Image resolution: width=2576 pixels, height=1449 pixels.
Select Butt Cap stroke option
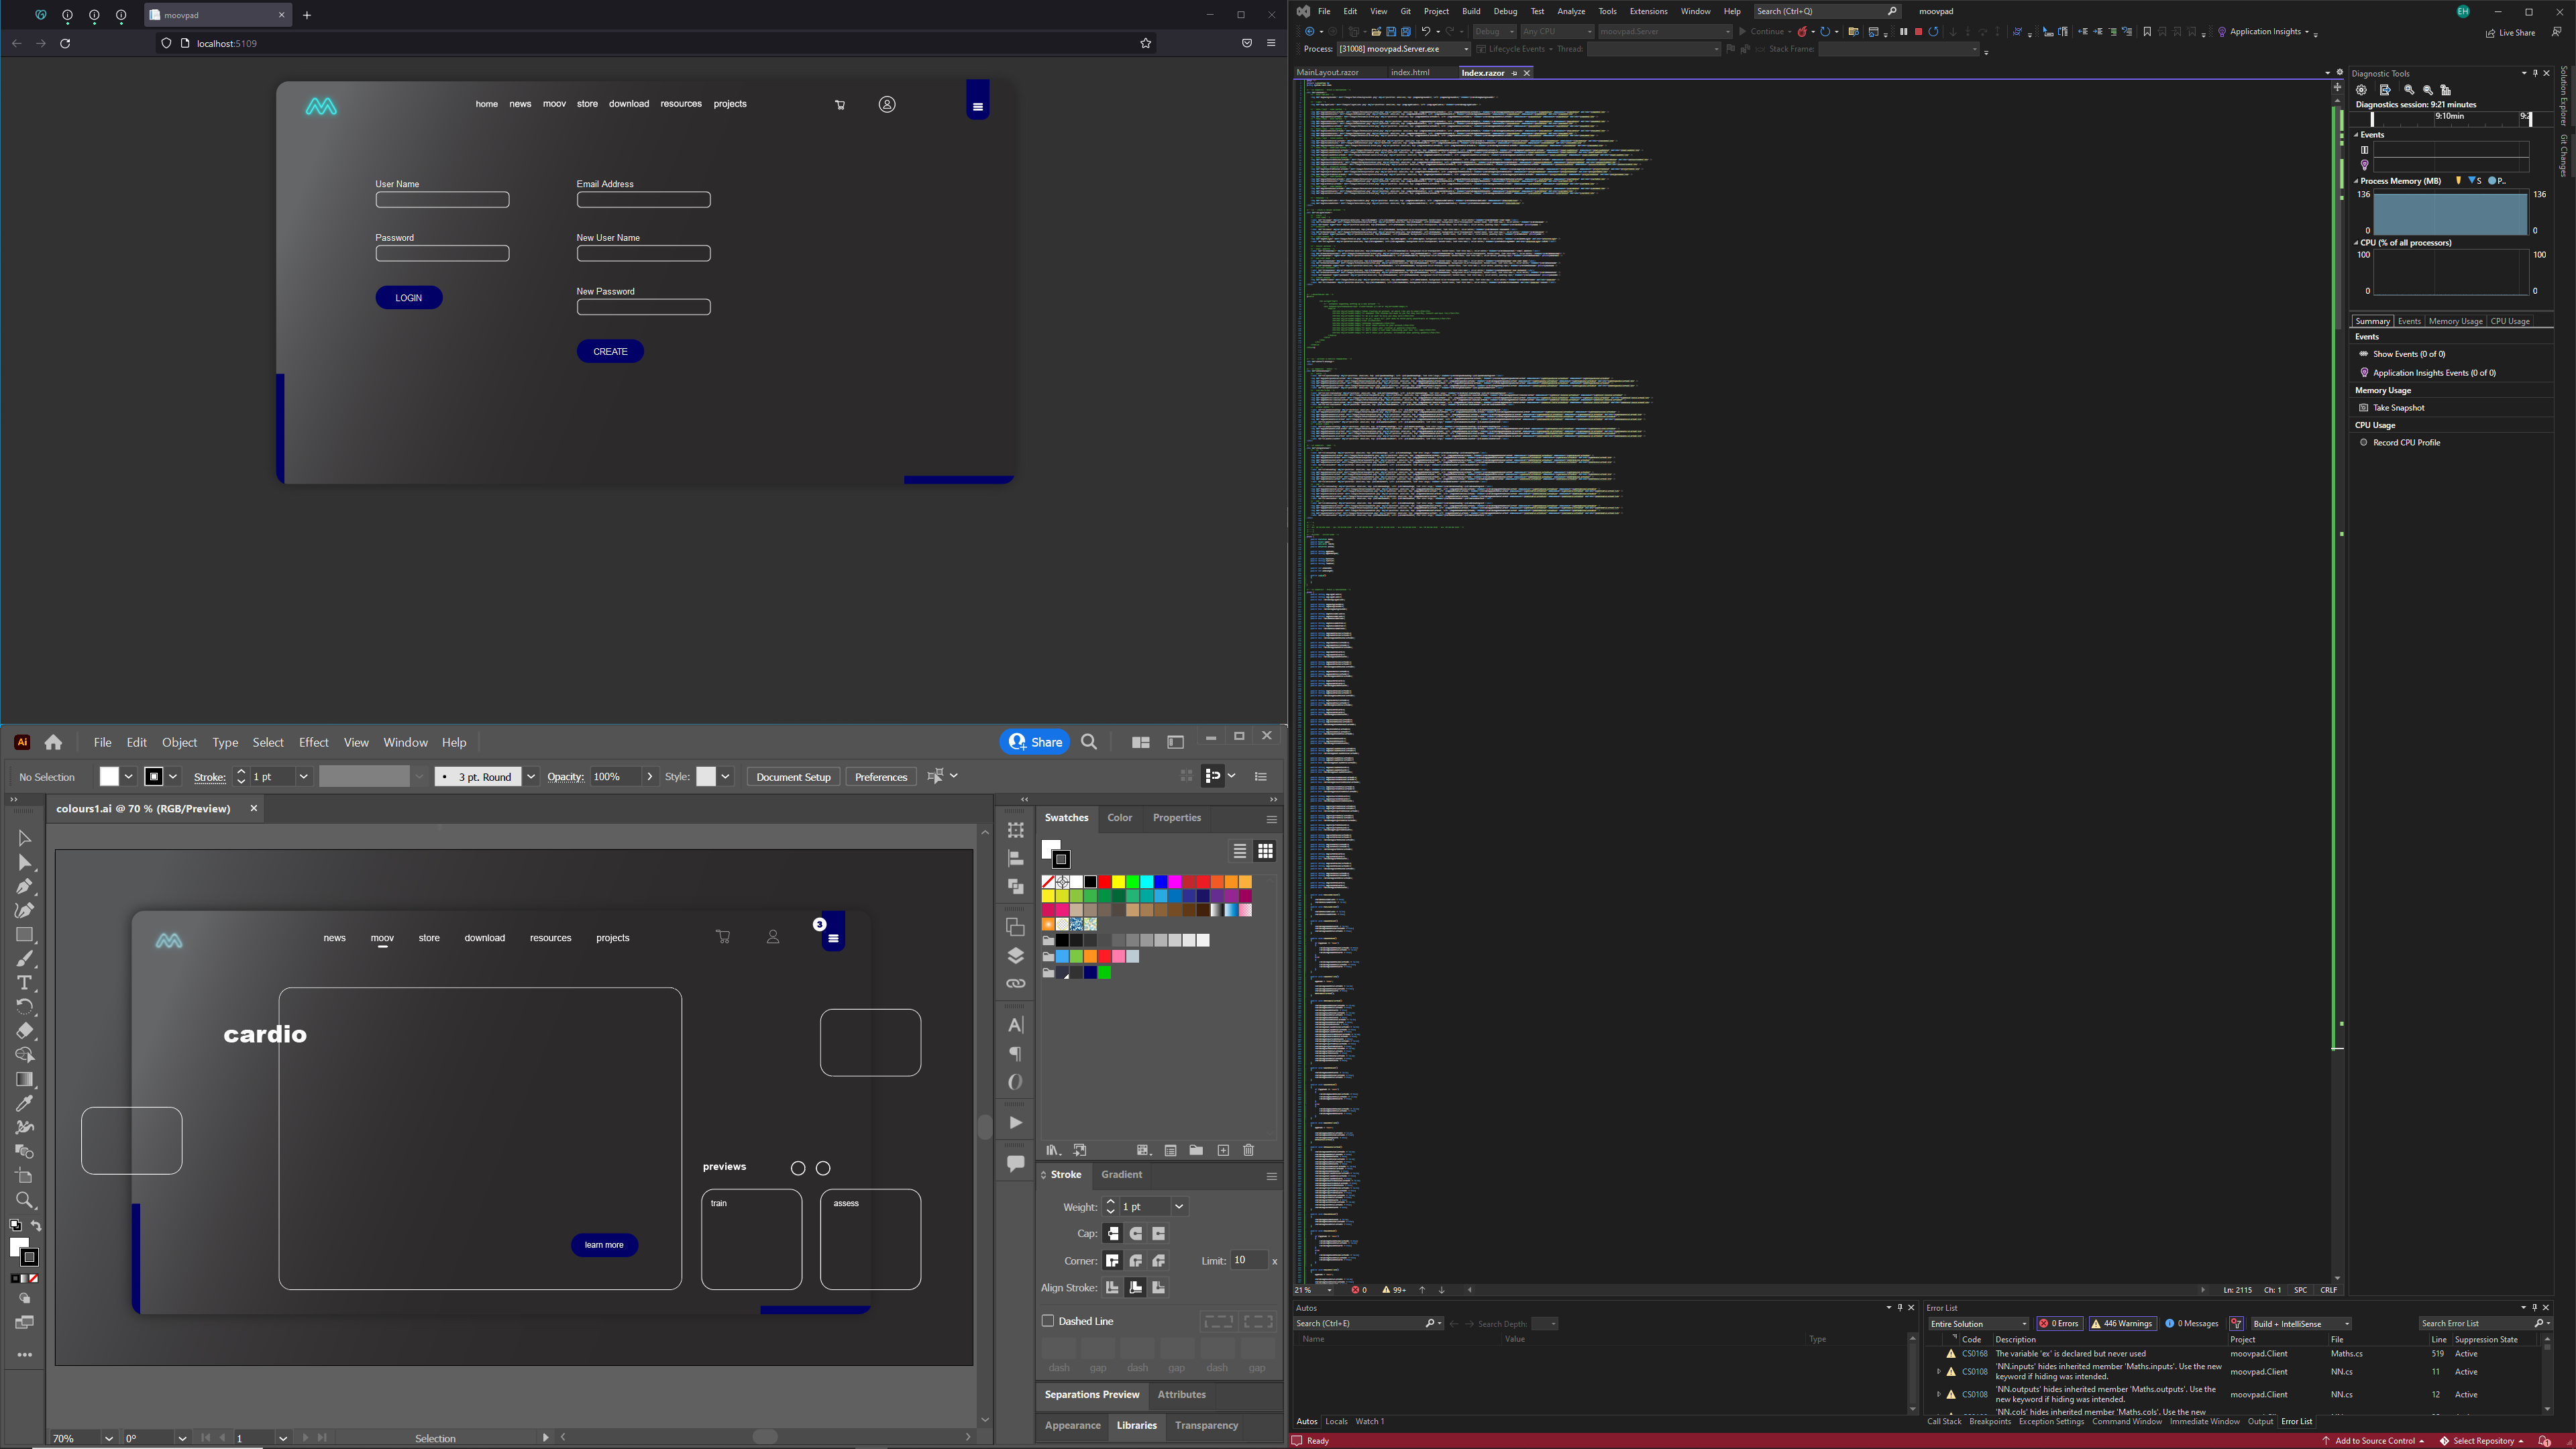(1113, 1234)
